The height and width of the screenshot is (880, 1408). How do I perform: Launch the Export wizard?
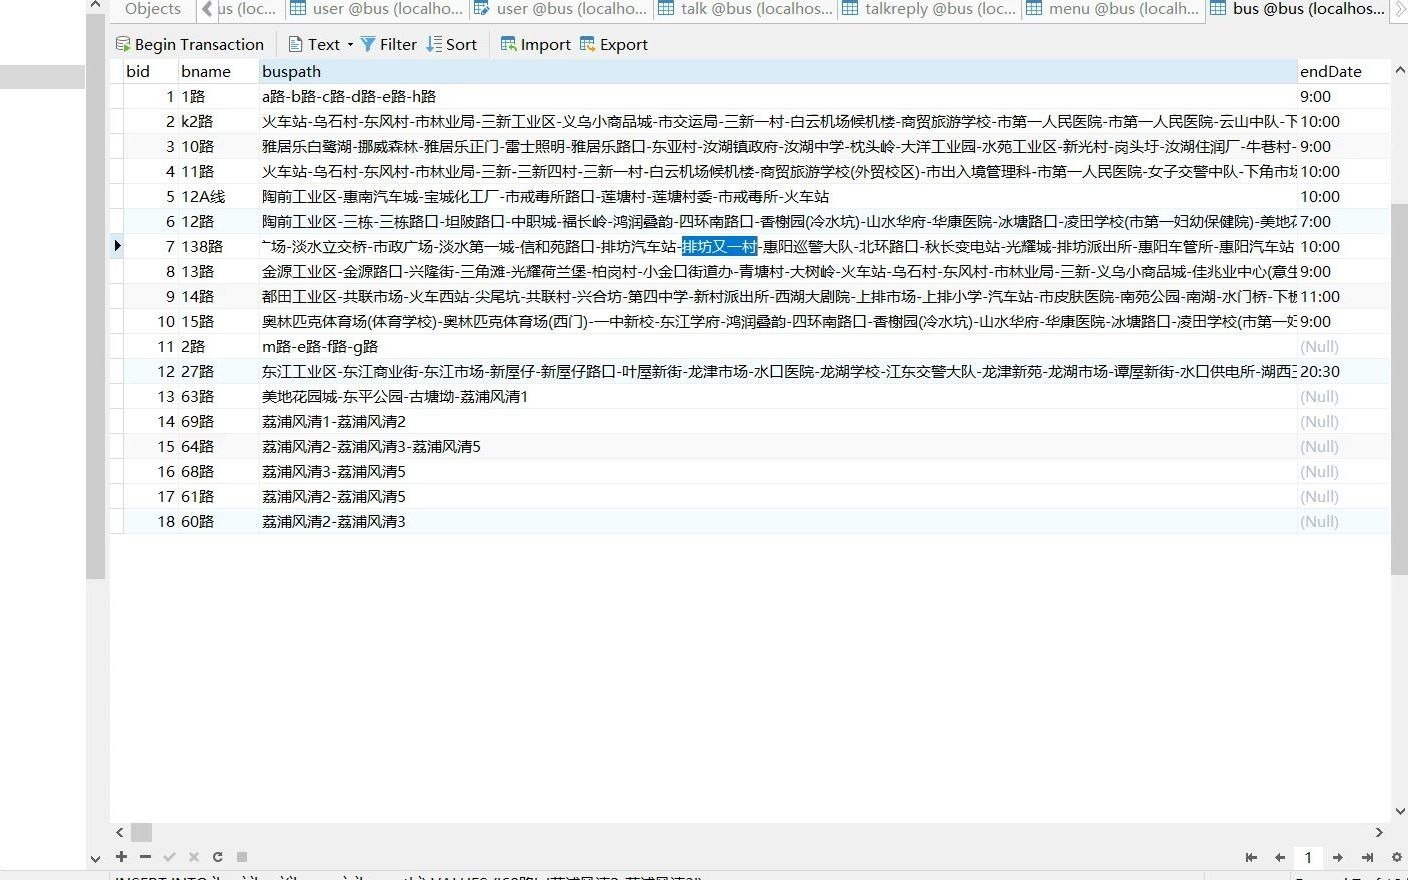click(613, 44)
